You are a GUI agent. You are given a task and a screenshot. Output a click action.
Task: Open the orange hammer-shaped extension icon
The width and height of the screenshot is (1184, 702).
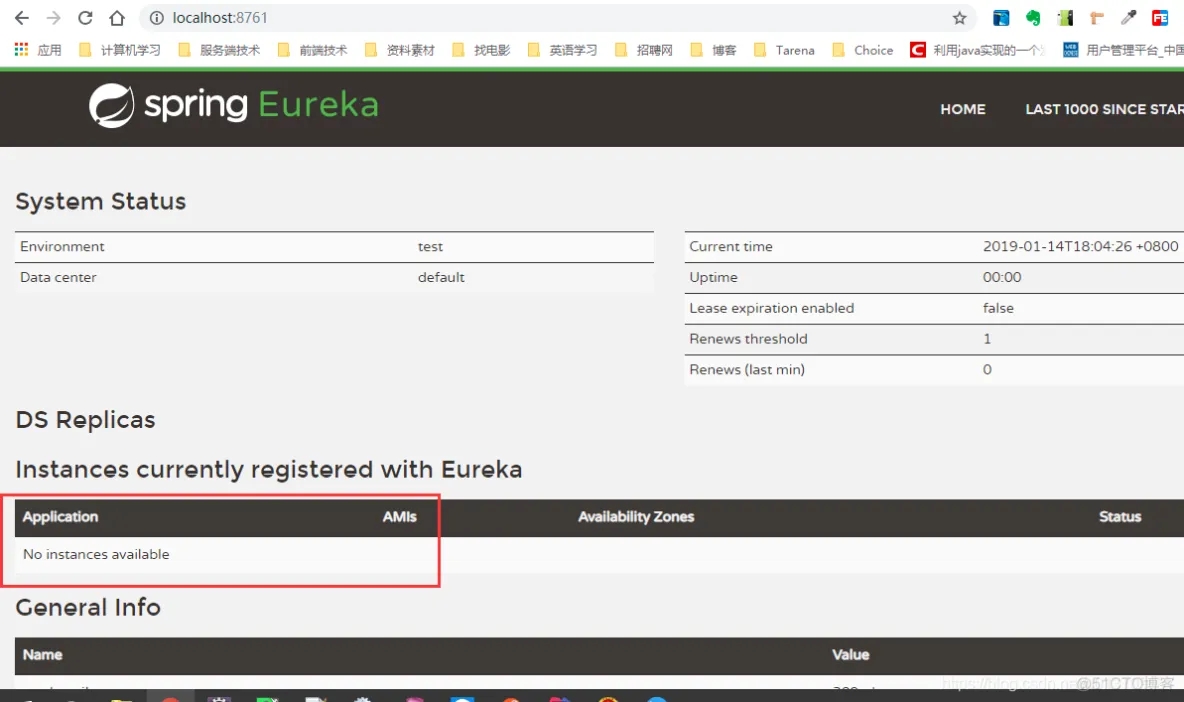pos(1096,18)
